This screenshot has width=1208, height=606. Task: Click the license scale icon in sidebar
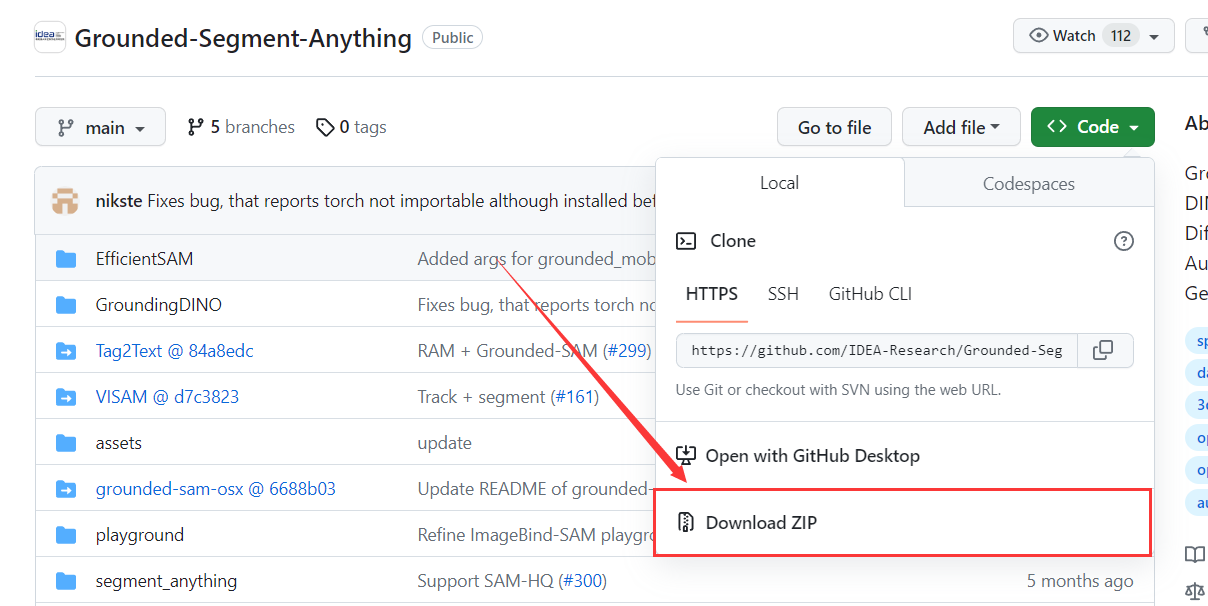[1195, 592]
